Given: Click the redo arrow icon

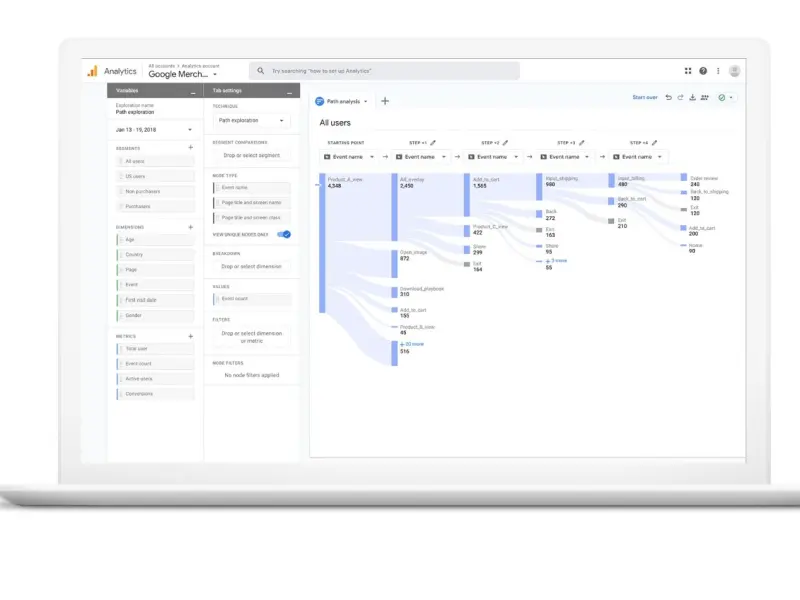Looking at the screenshot, I should tap(680, 98).
